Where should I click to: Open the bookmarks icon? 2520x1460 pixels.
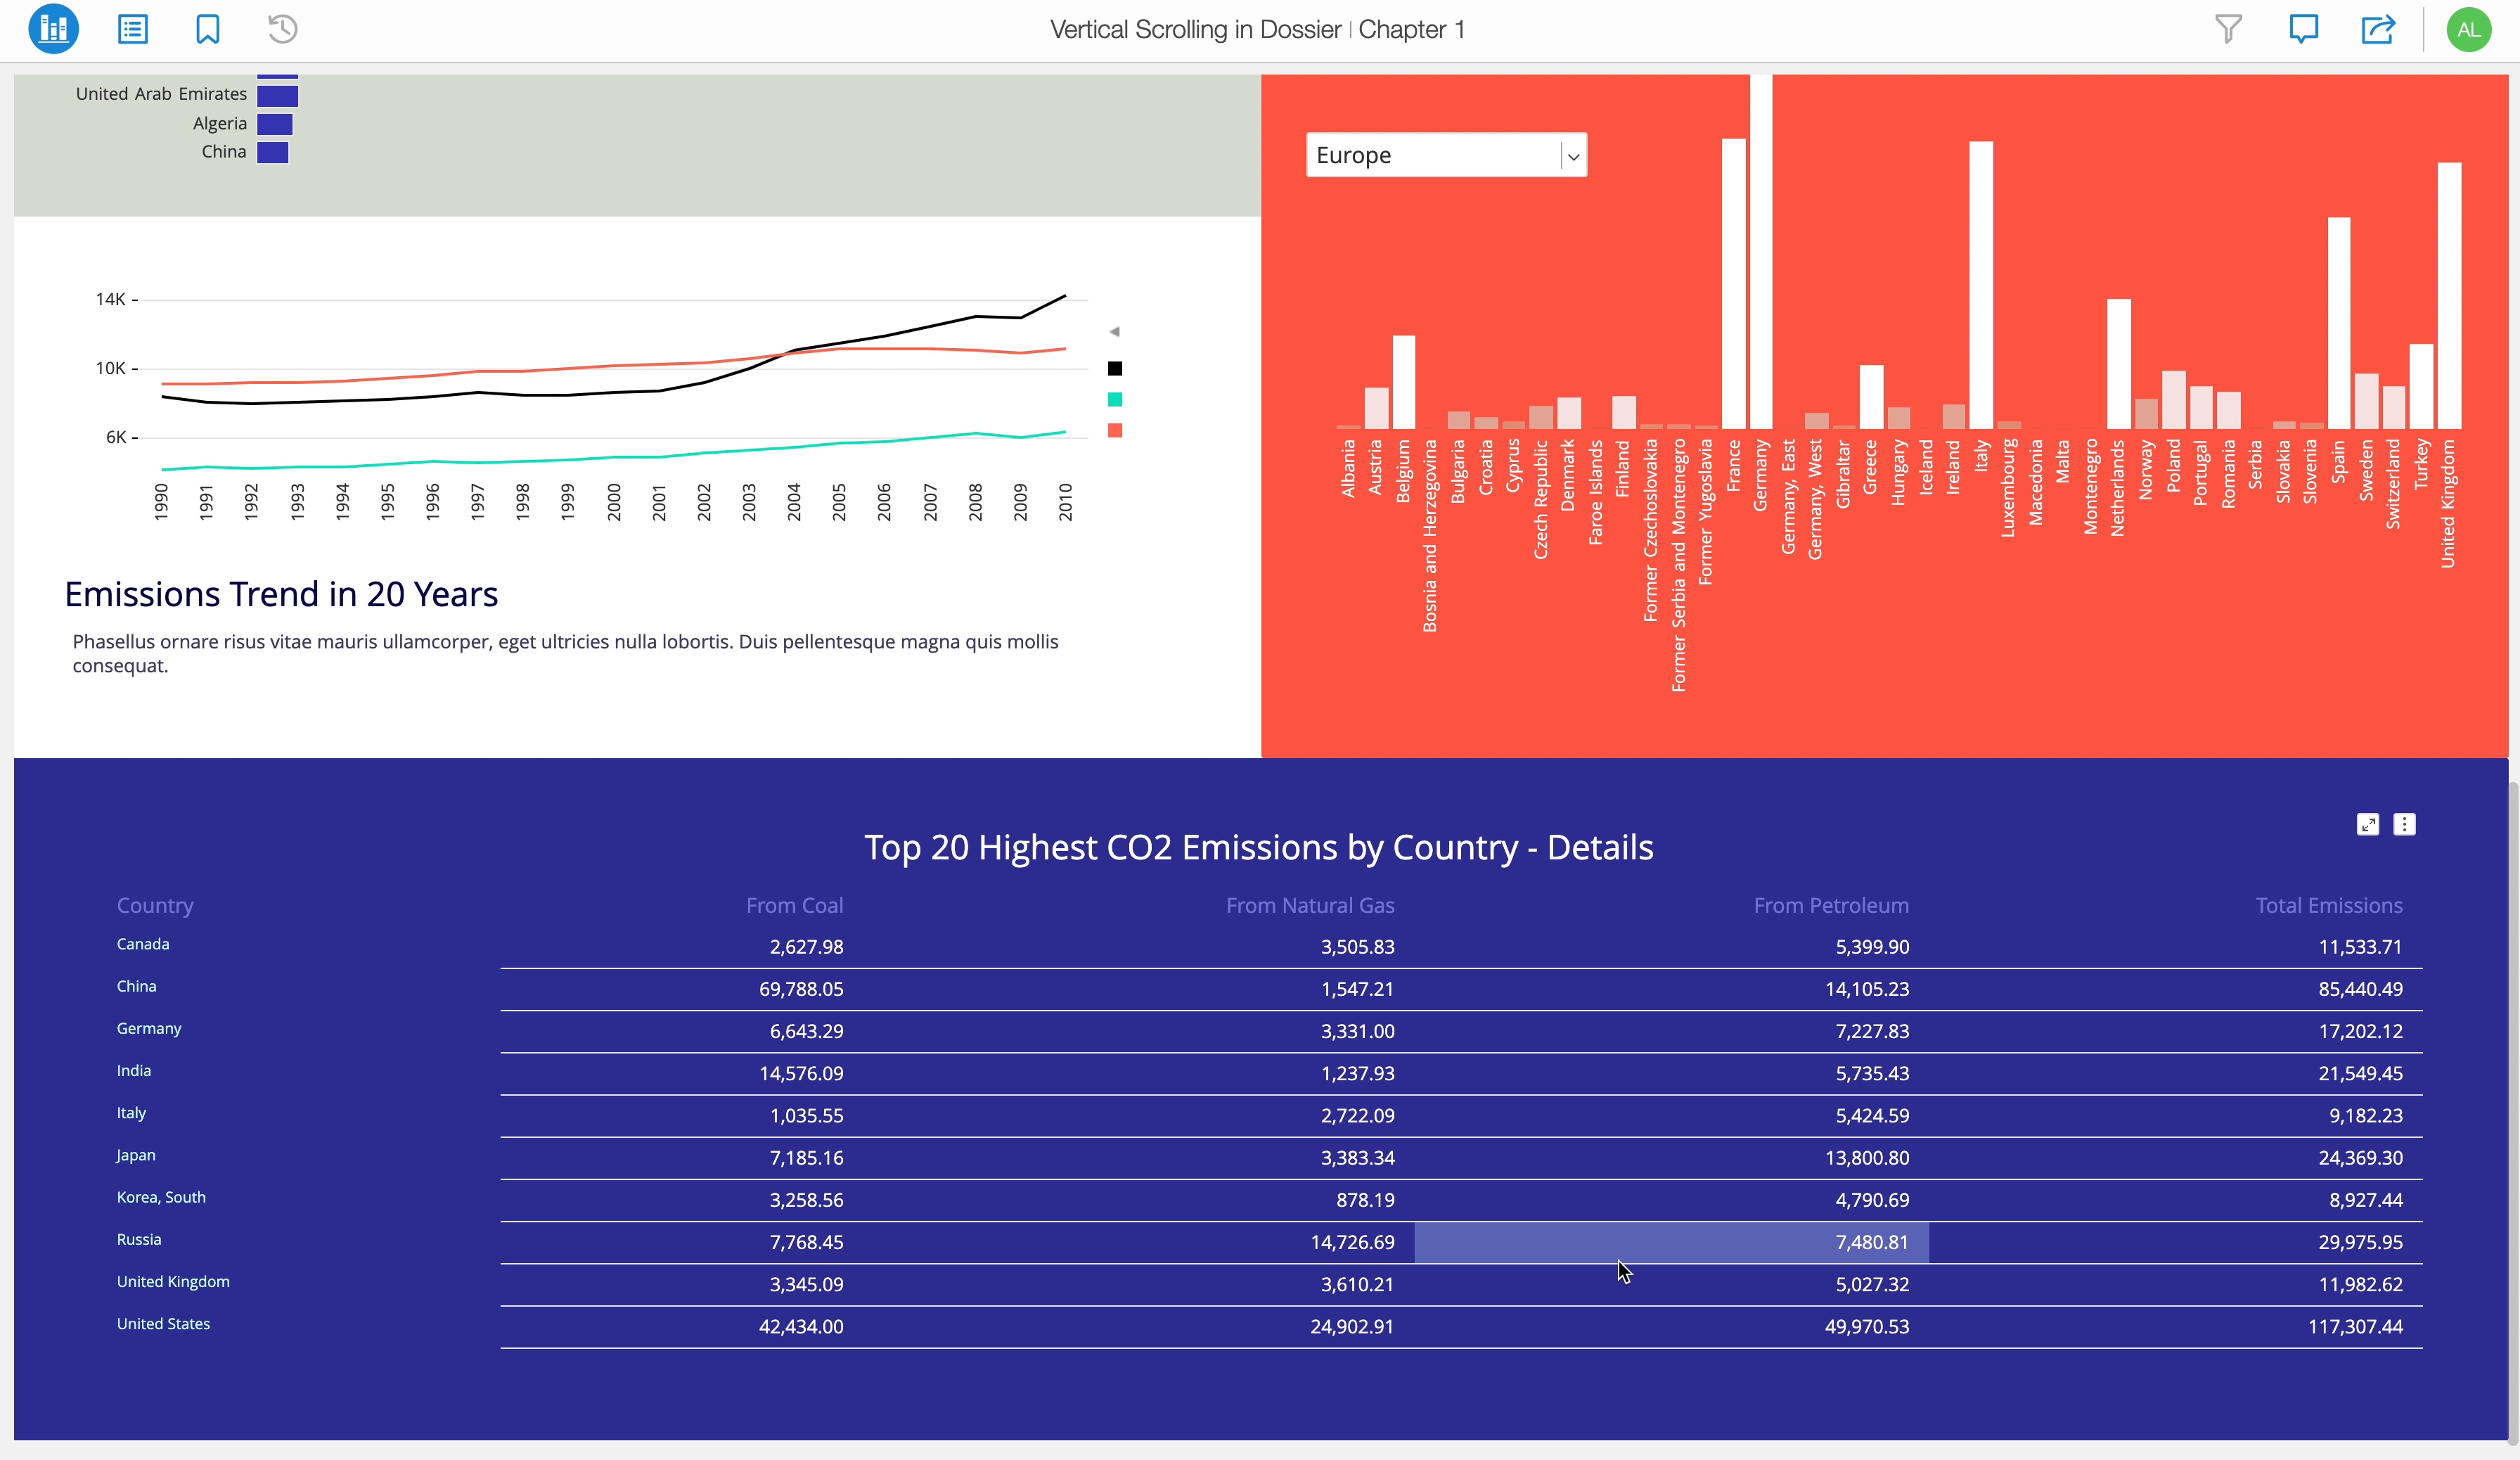207,29
